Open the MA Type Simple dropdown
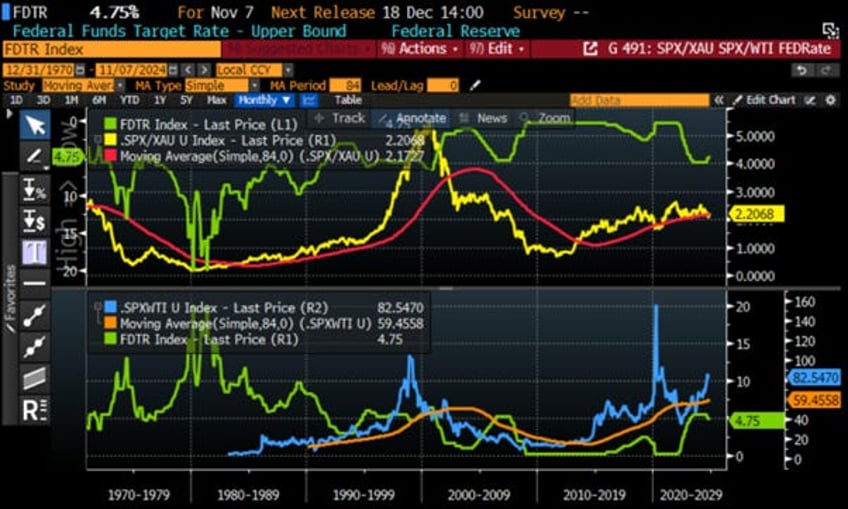Image resolution: width=848 pixels, height=509 pixels. (x=222, y=85)
